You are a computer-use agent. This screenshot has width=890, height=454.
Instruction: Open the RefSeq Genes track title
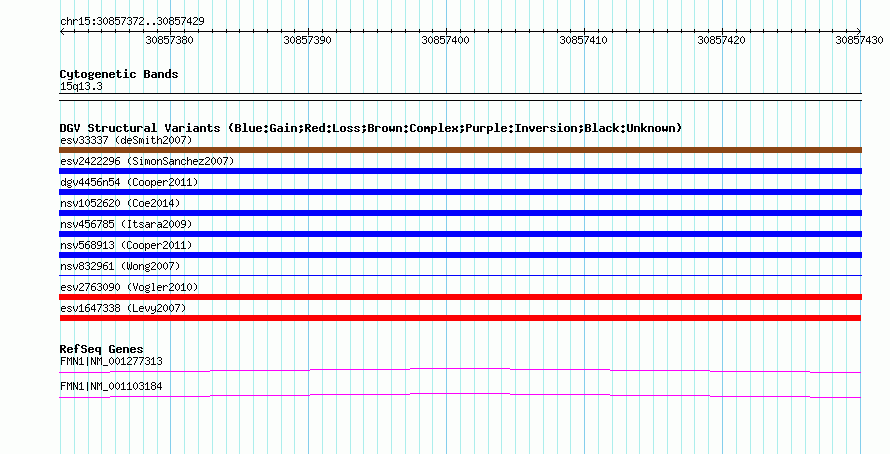coord(101,349)
